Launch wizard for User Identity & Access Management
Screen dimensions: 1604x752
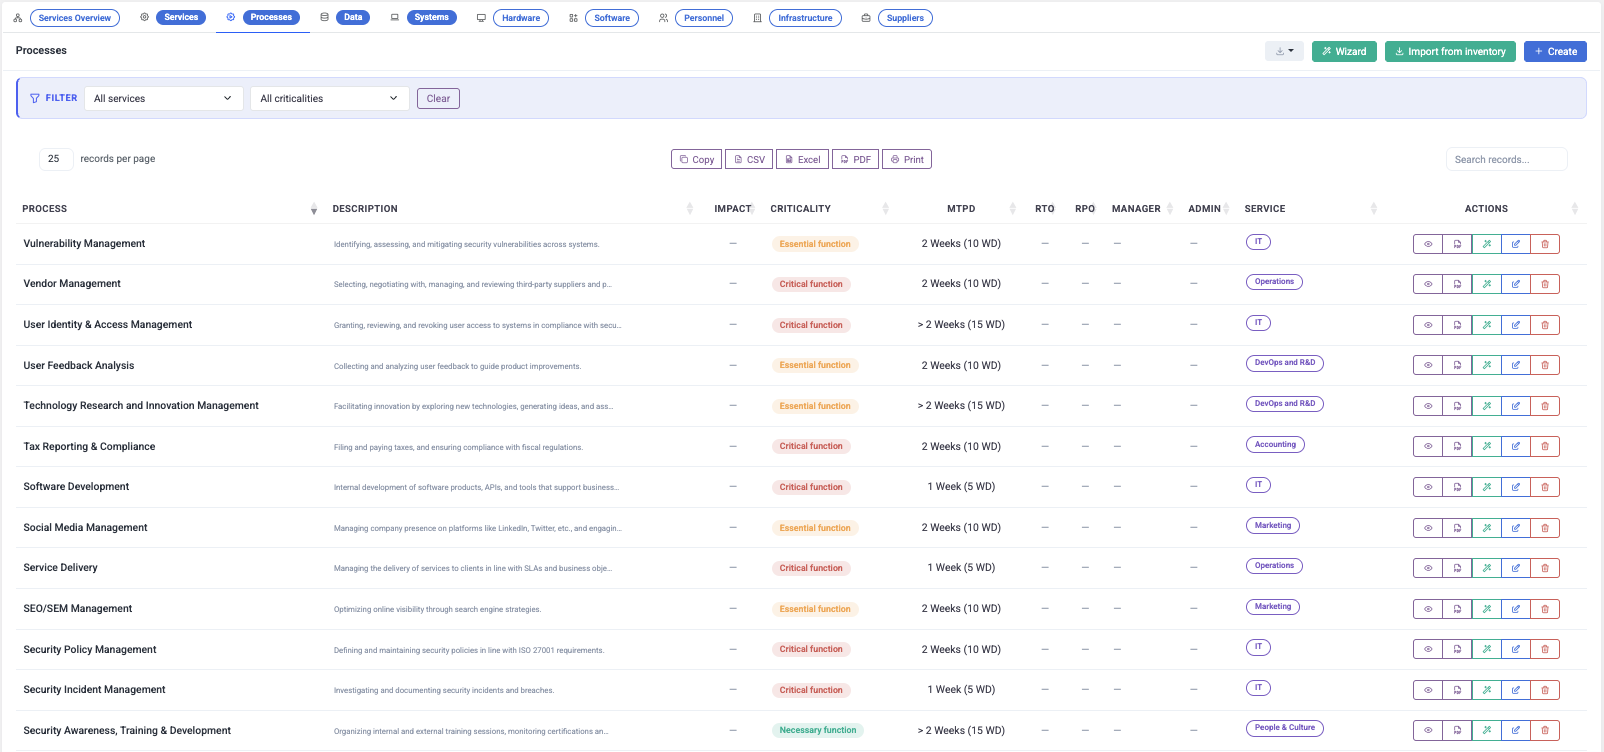click(1487, 325)
